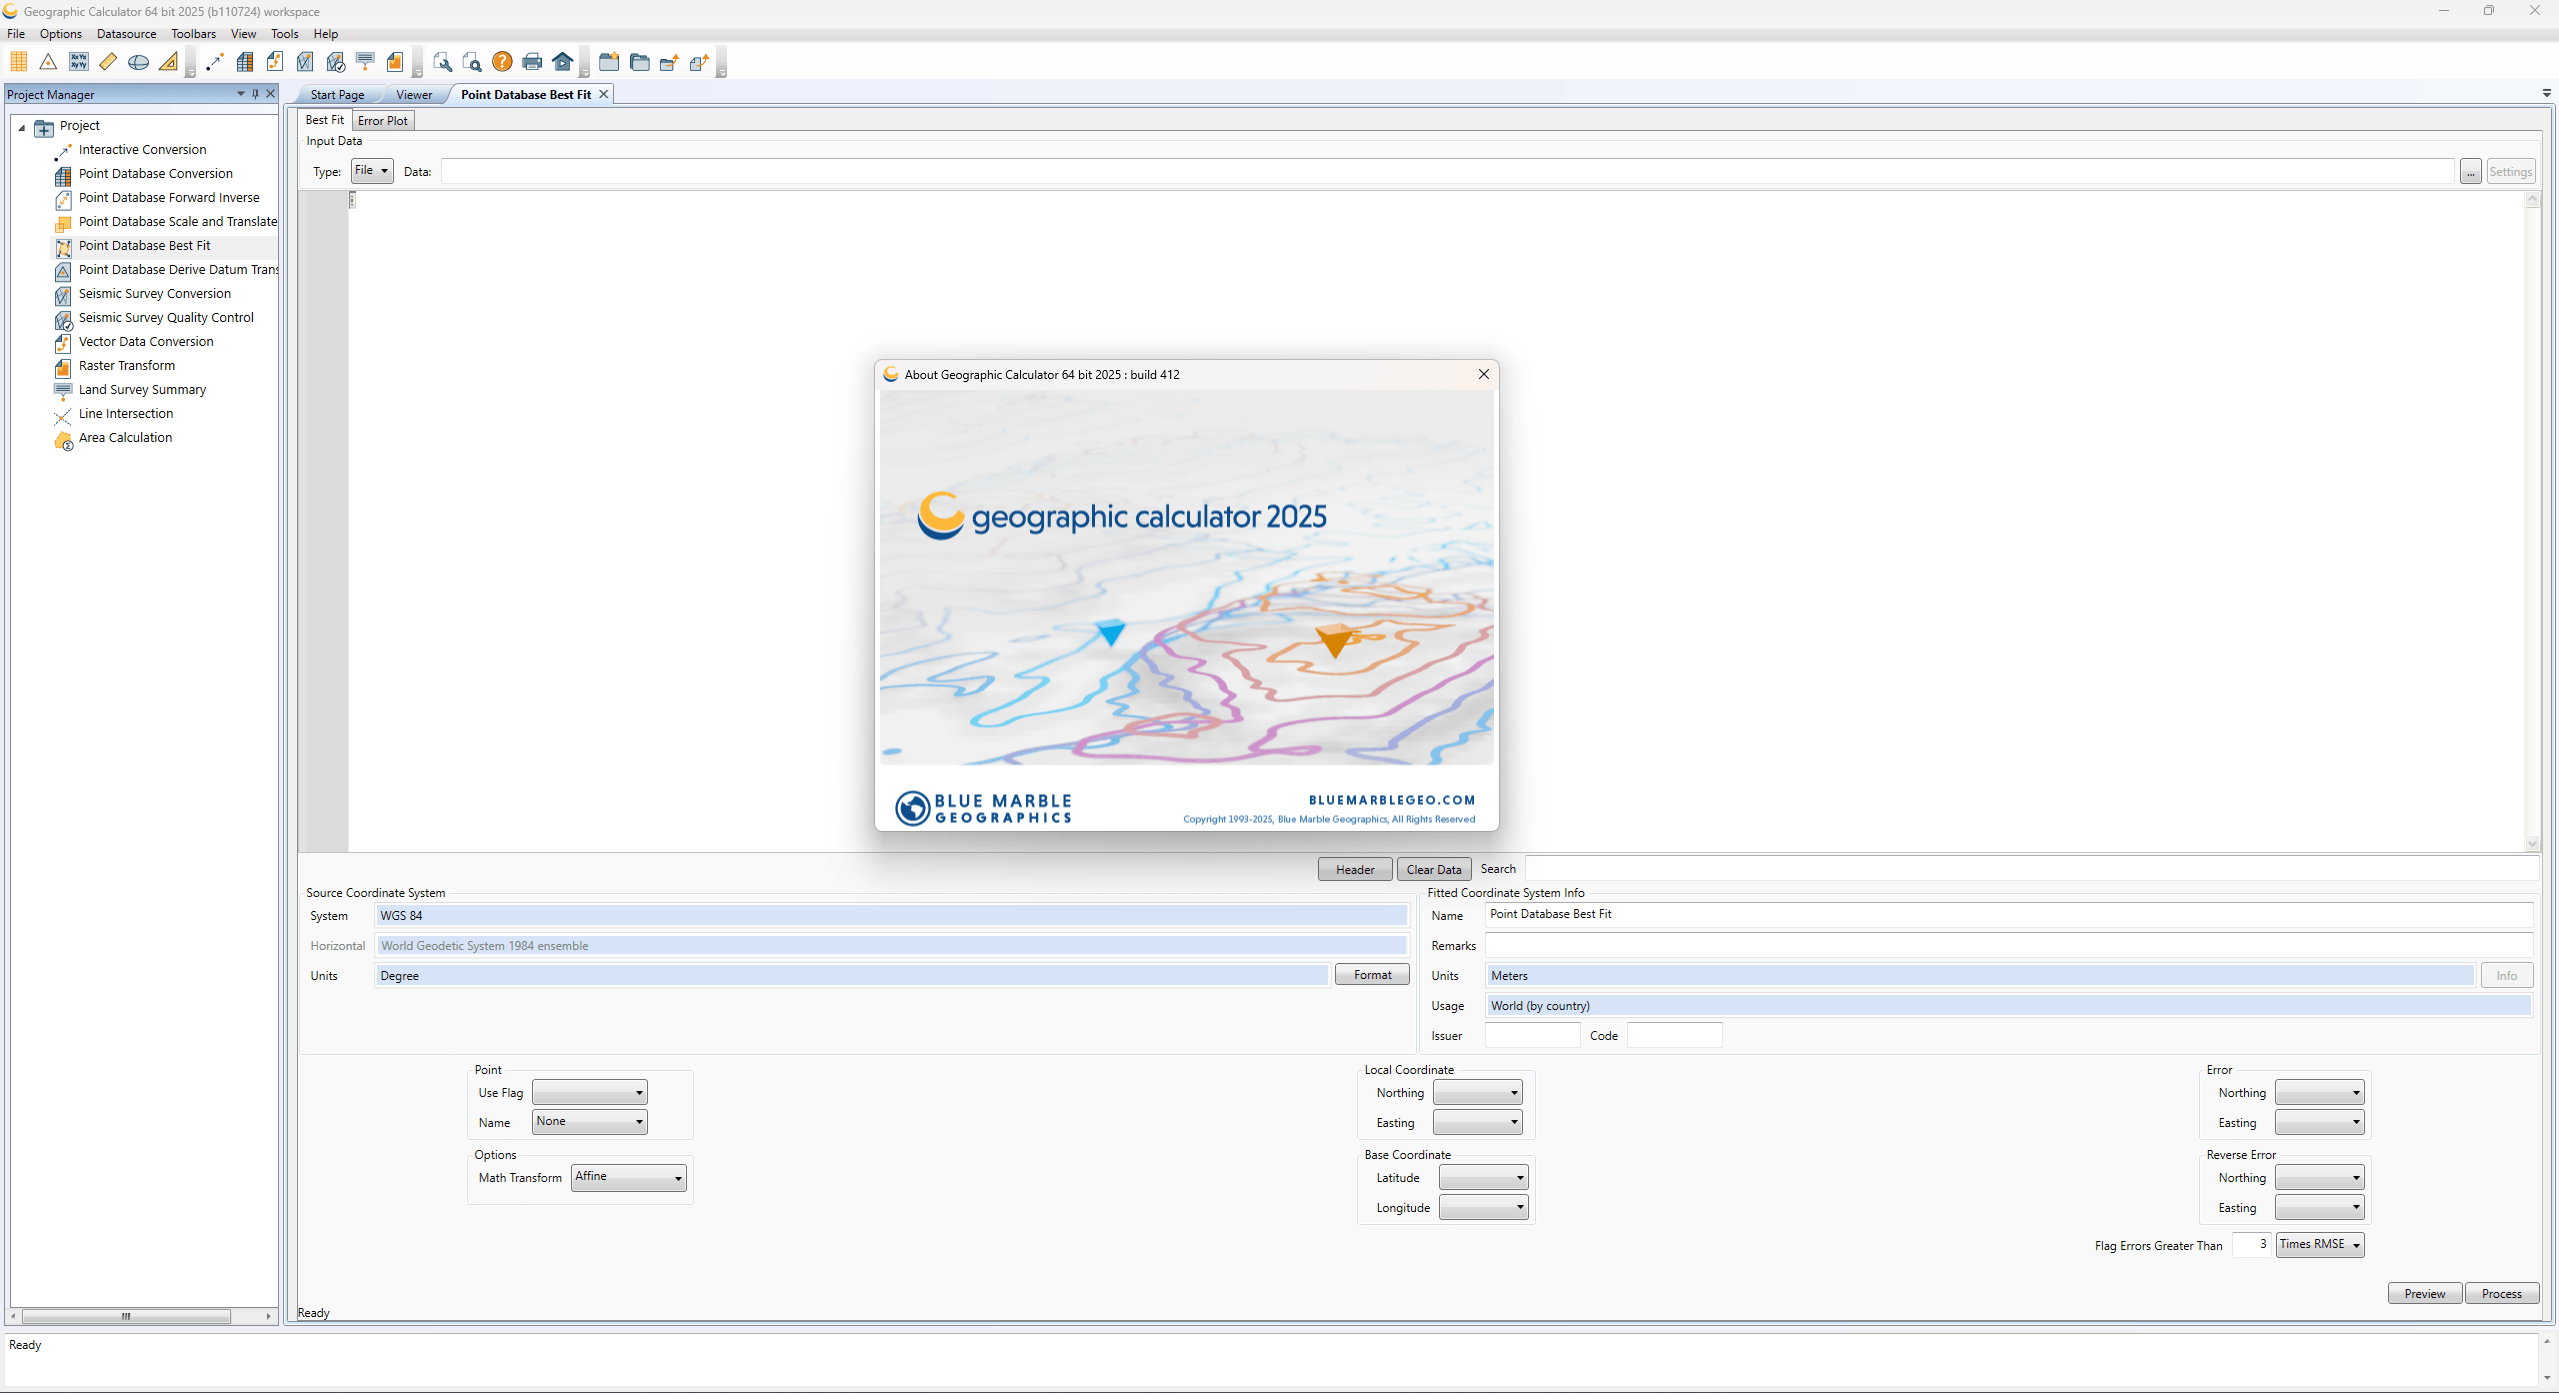
Task: Click the Flag Errors Greater Than value field
Action: coord(2251,1245)
